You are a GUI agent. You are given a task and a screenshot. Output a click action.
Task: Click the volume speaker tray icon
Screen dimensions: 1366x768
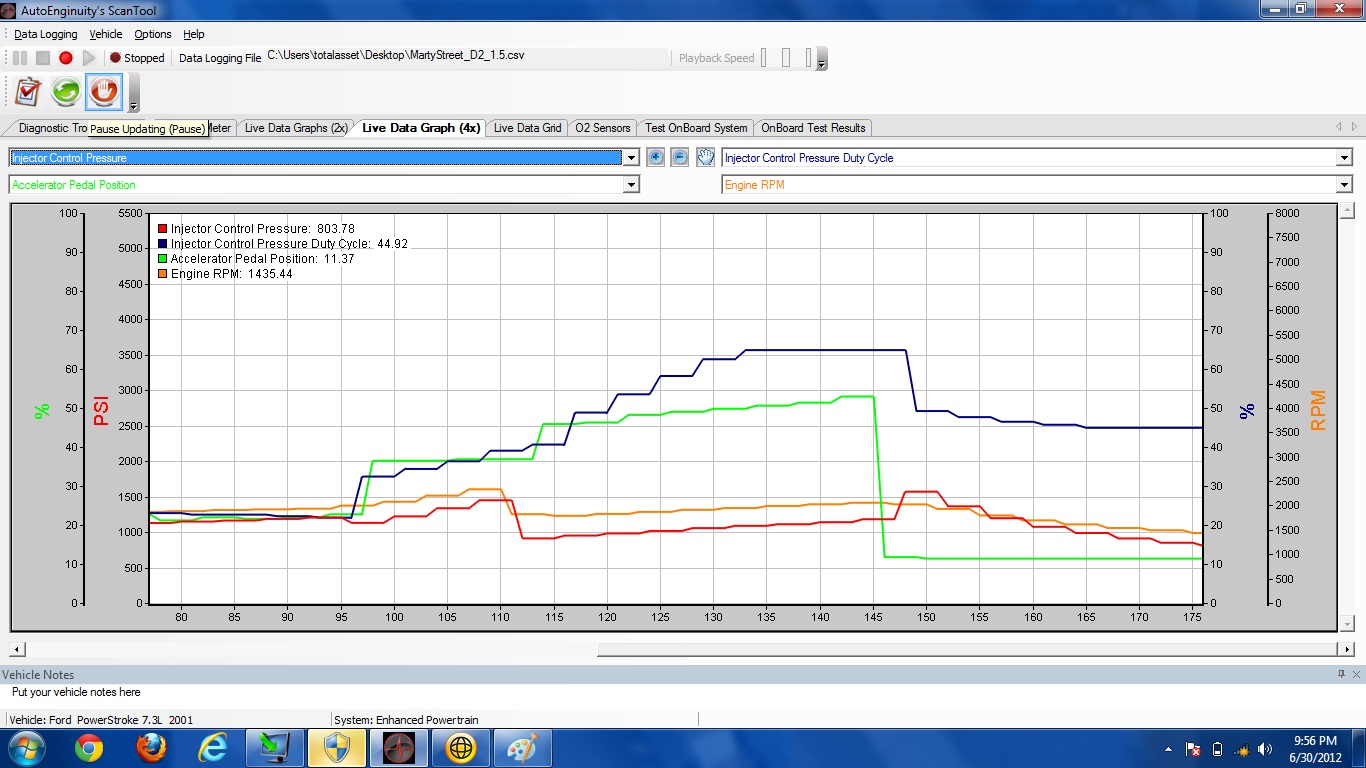pyautogui.click(x=1266, y=749)
